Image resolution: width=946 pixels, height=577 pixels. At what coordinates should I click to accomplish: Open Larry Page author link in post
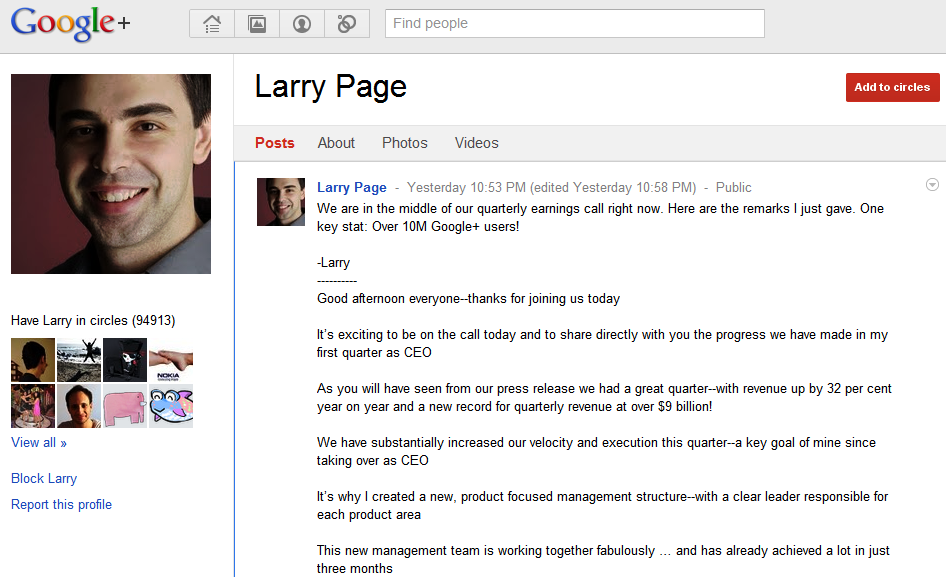click(x=352, y=188)
